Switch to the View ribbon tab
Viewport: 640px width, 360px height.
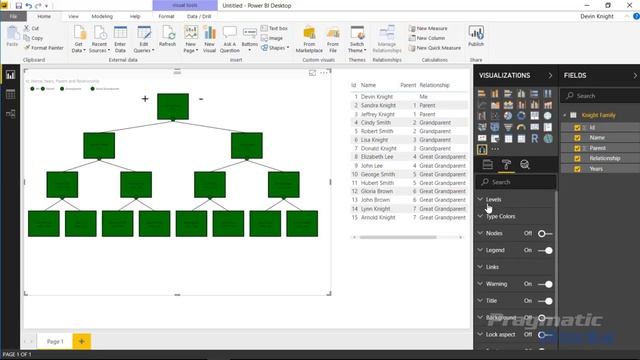tap(73, 16)
